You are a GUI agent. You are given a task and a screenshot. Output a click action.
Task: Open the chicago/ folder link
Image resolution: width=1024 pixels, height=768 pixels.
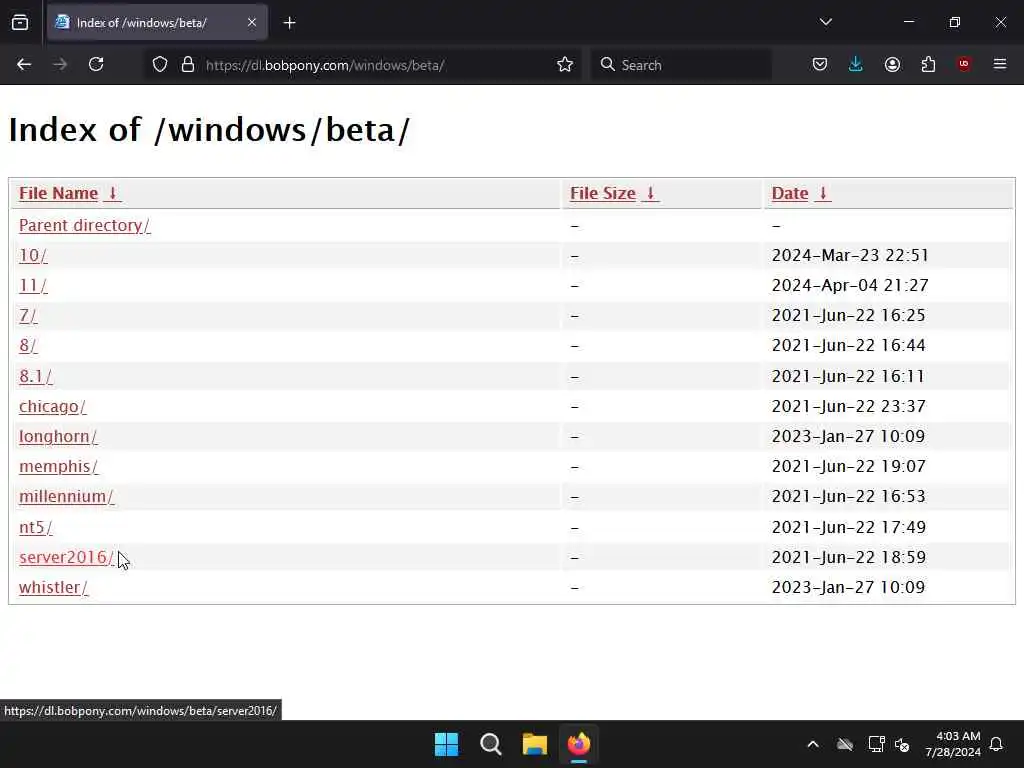(x=53, y=406)
